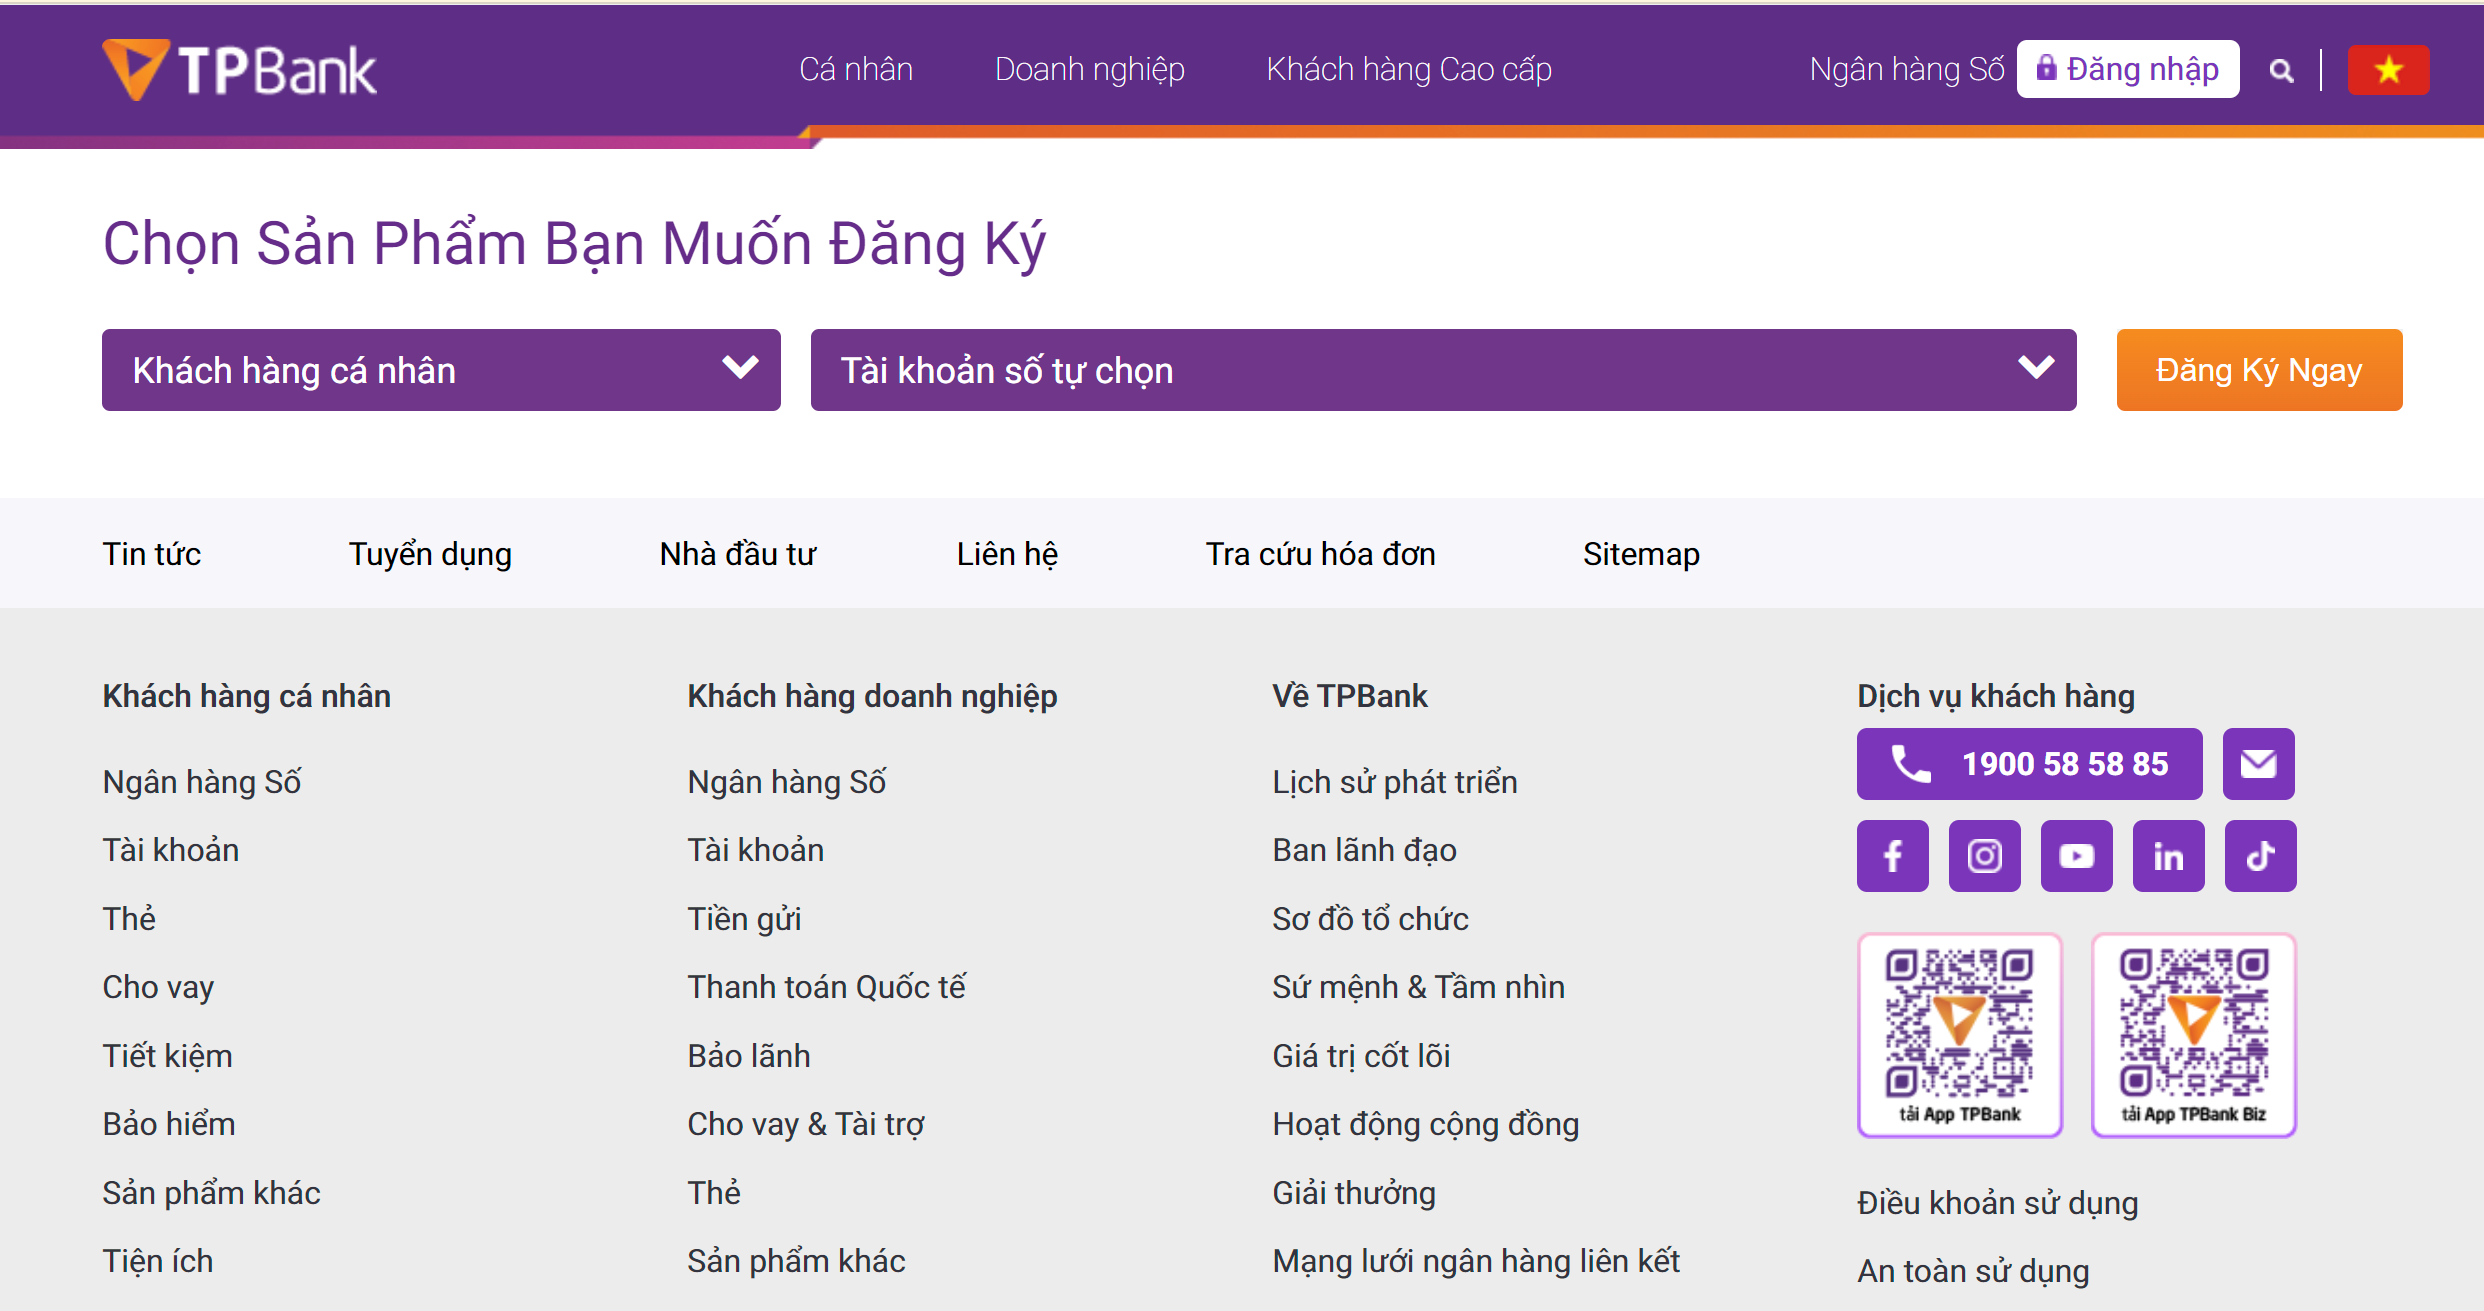Click 'Tài khoản' under Khách hàng cá nhân
Screen dimensions: 2484x1311
click(171, 850)
